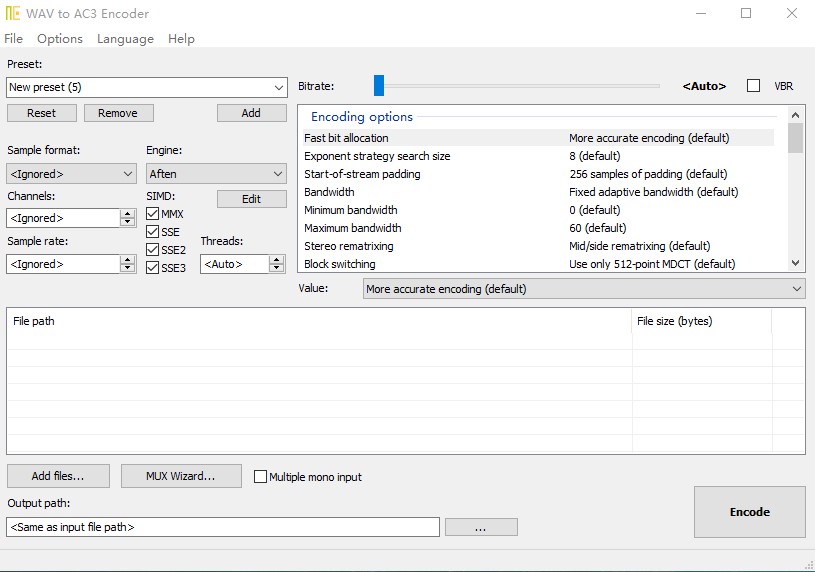Increase Sample rate with up arrow
The width and height of the screenshot is (815, 572).
pyautogui.click(x=127, y=259)
